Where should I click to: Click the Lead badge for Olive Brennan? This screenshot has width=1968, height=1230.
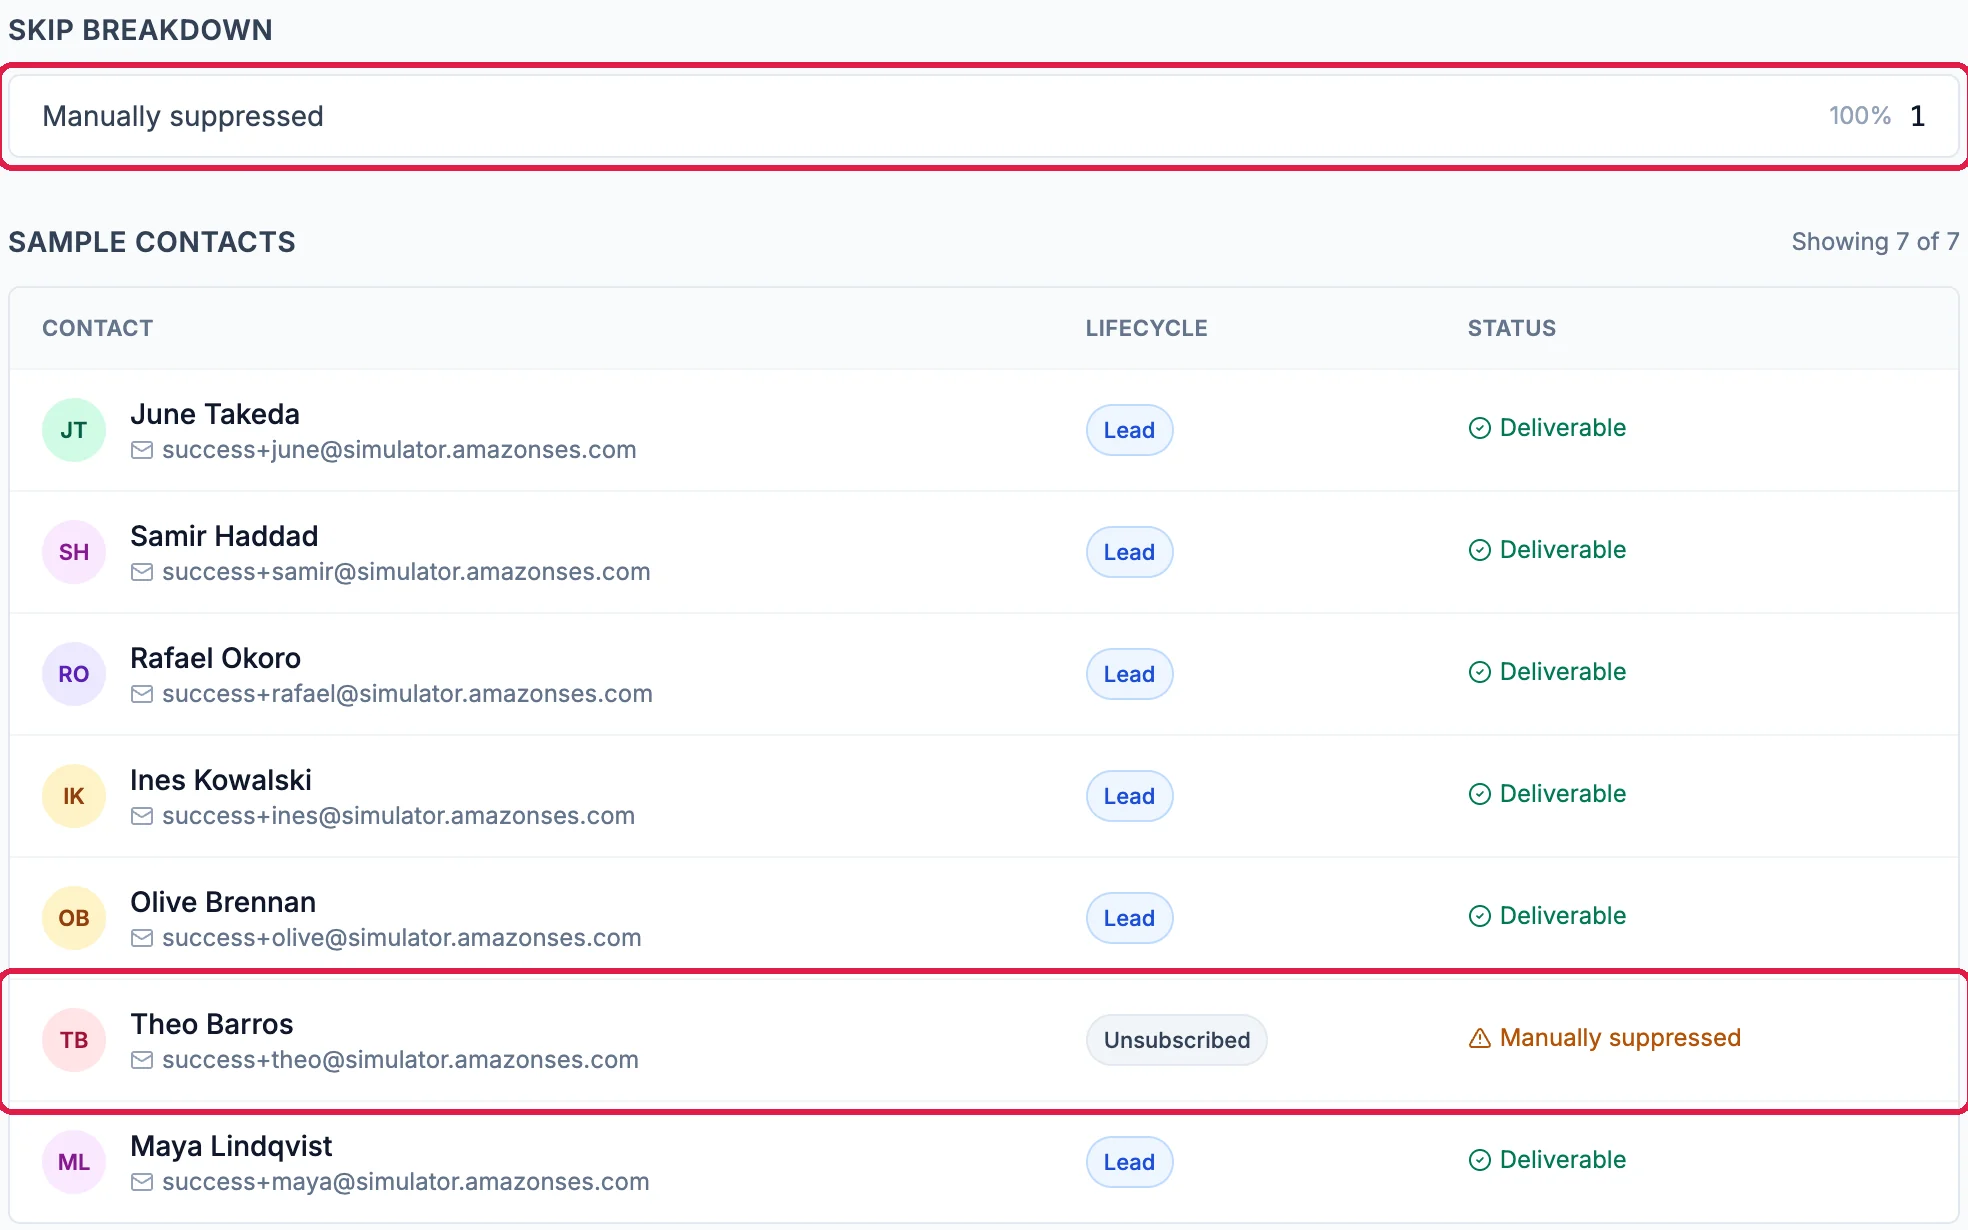pyautogui.click(x=1130, y=918)
